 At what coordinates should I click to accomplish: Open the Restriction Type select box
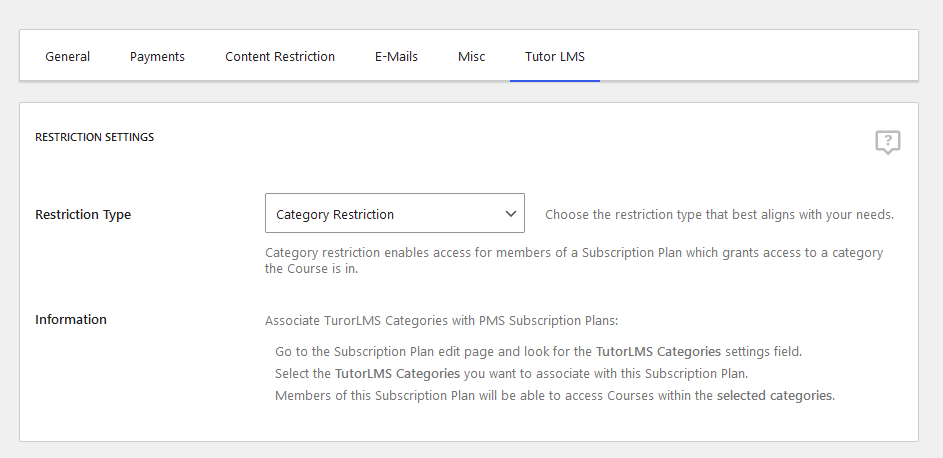[x=395, y=213]
